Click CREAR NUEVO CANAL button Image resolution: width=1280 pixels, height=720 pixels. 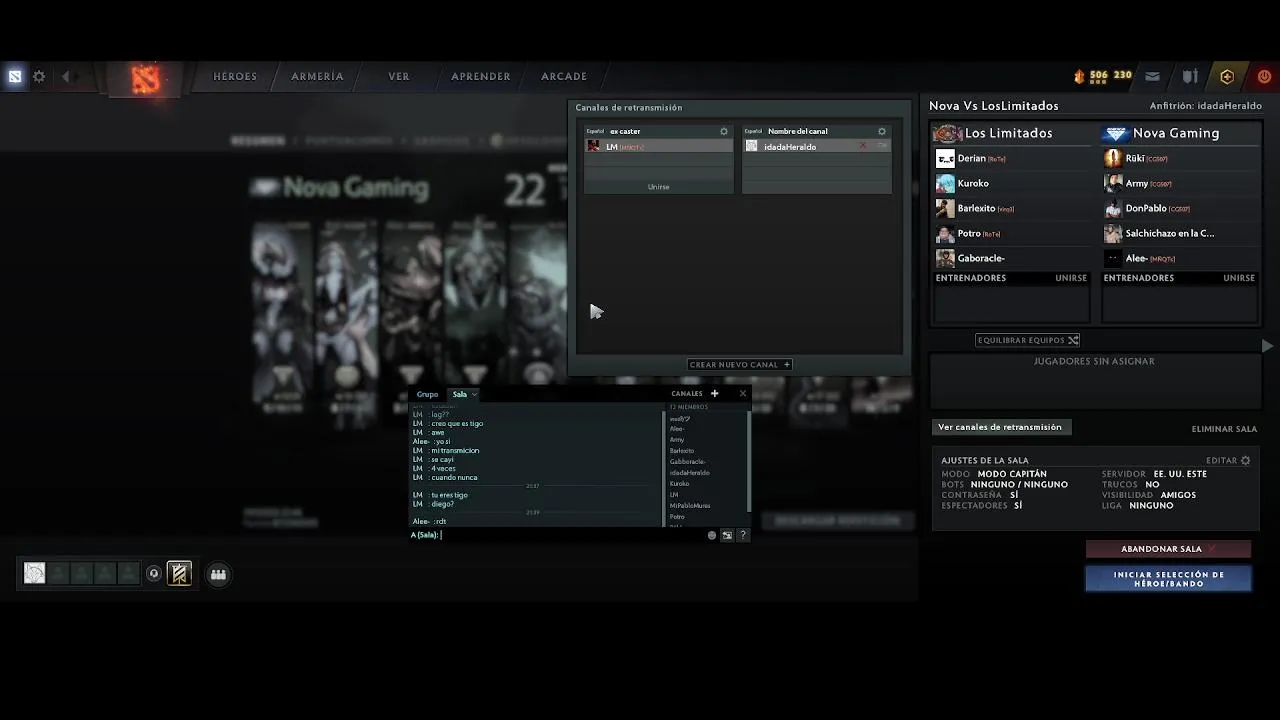(740, 365)
